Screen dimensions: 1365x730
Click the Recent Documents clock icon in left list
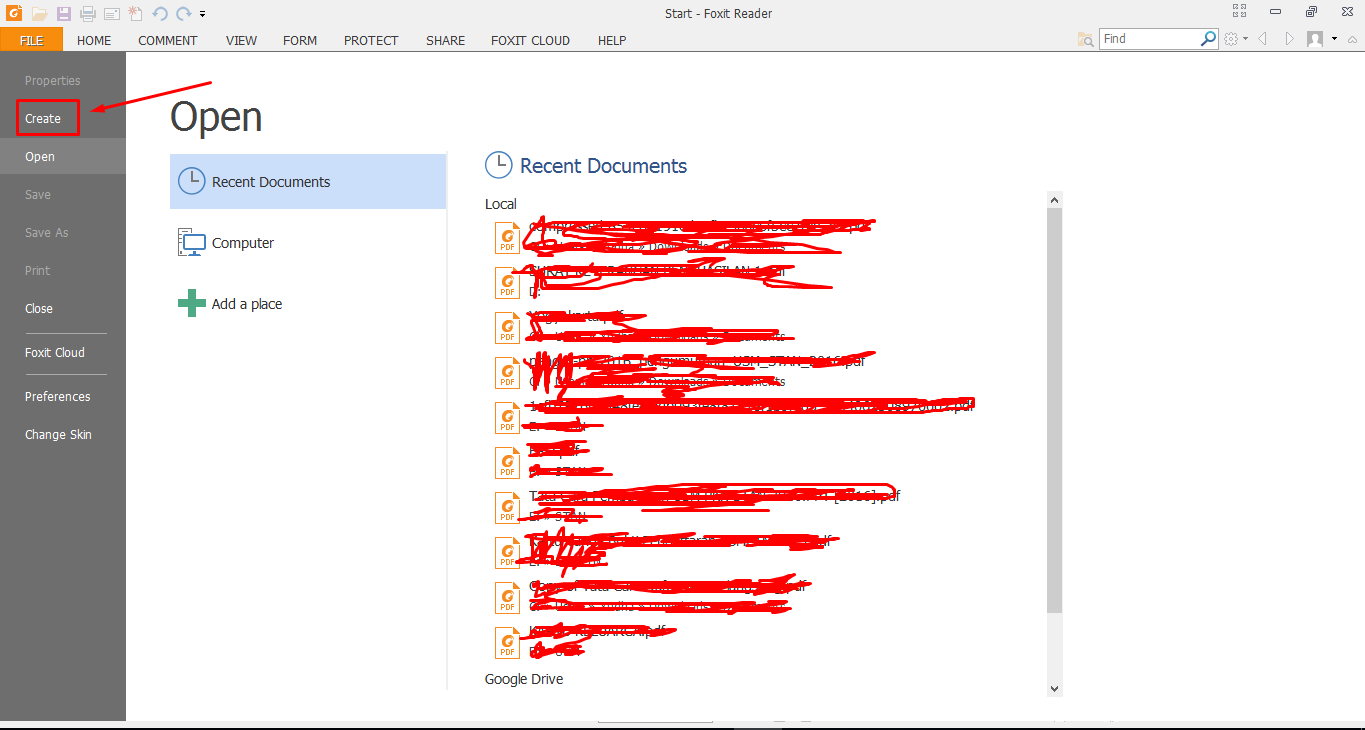pos(191,181)
